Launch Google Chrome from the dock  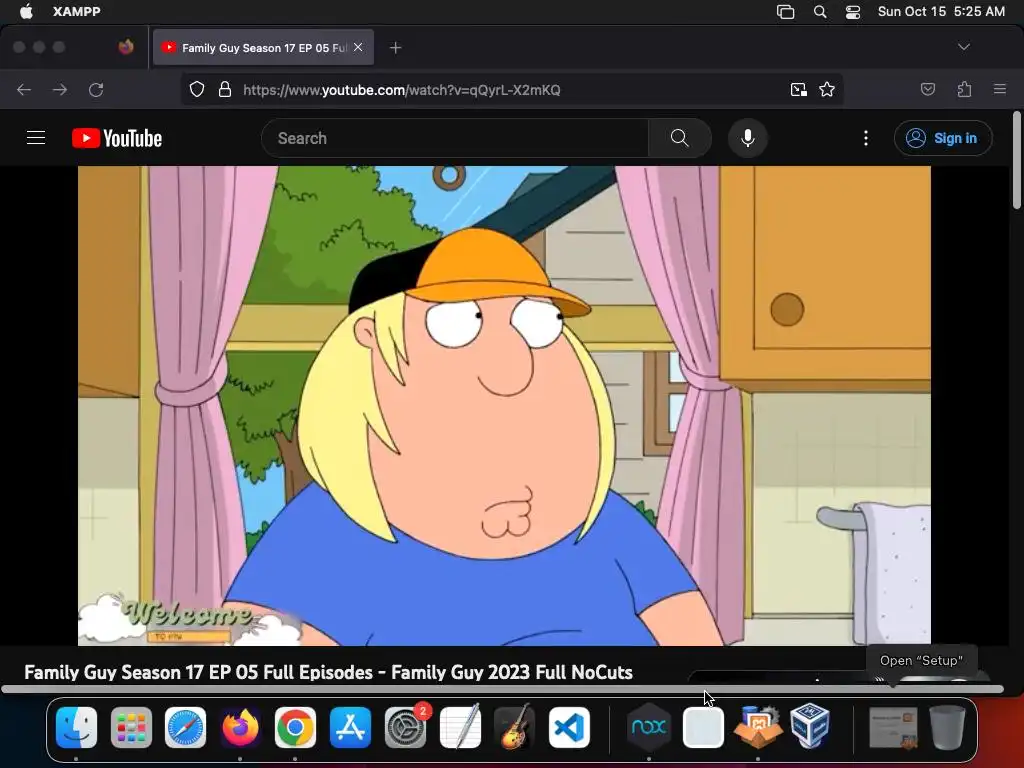pyautogui.click(x=295, y=727)
